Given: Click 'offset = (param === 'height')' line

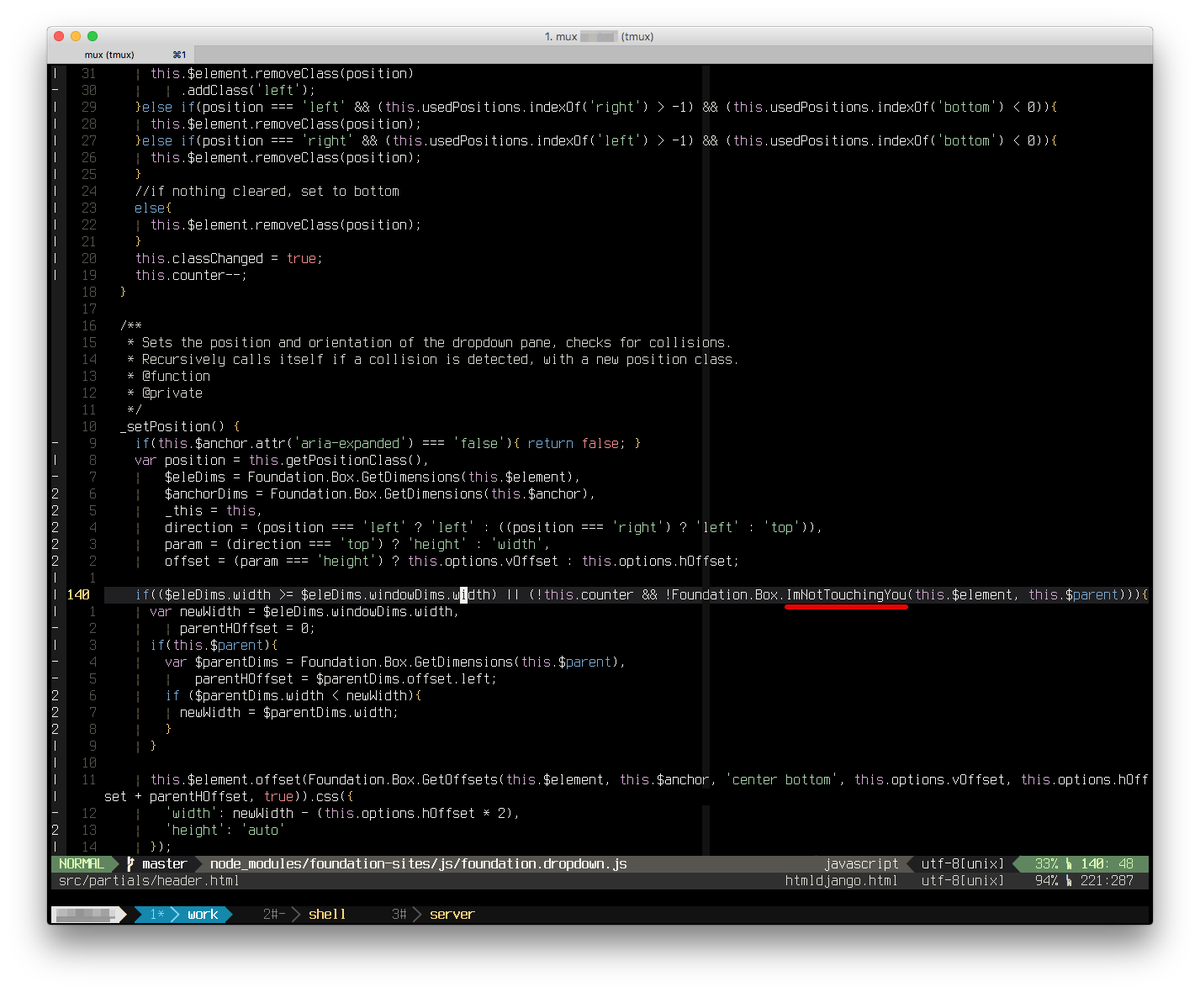Looking at the screenshot, I should pyautogui.click(x=452, y=561).
